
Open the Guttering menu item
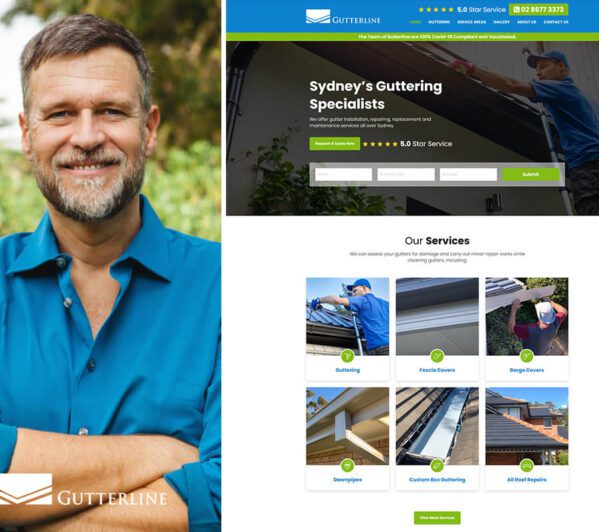tap(439, 22)
